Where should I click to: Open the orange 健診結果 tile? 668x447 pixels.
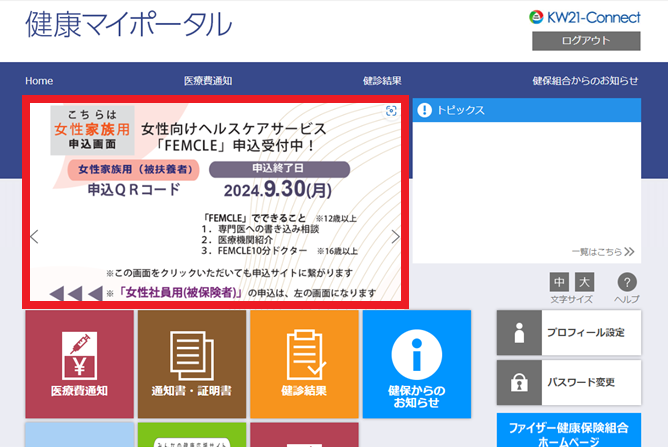[305, 364]
